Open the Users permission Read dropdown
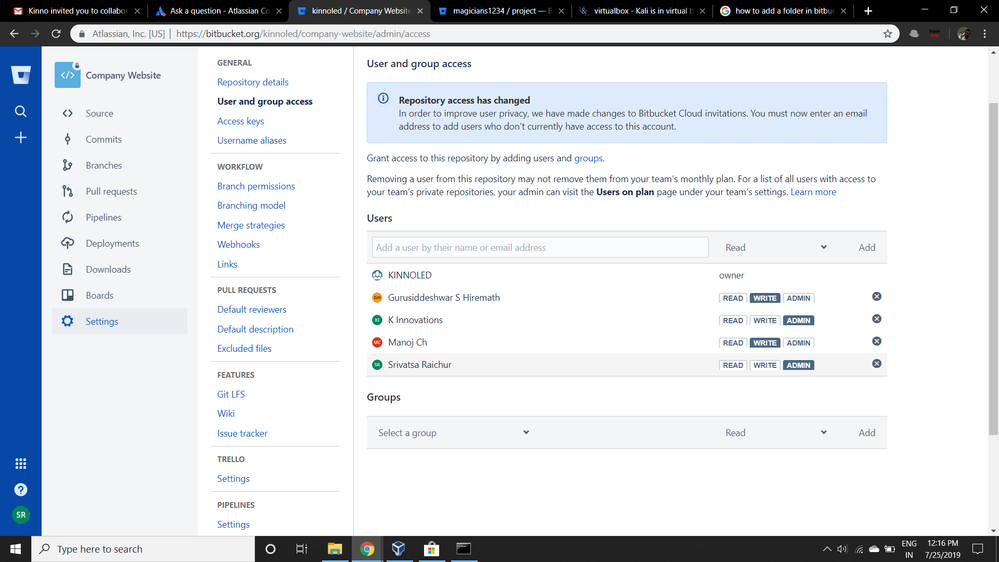The image size is (999, 562). click(x=775, y=247)
